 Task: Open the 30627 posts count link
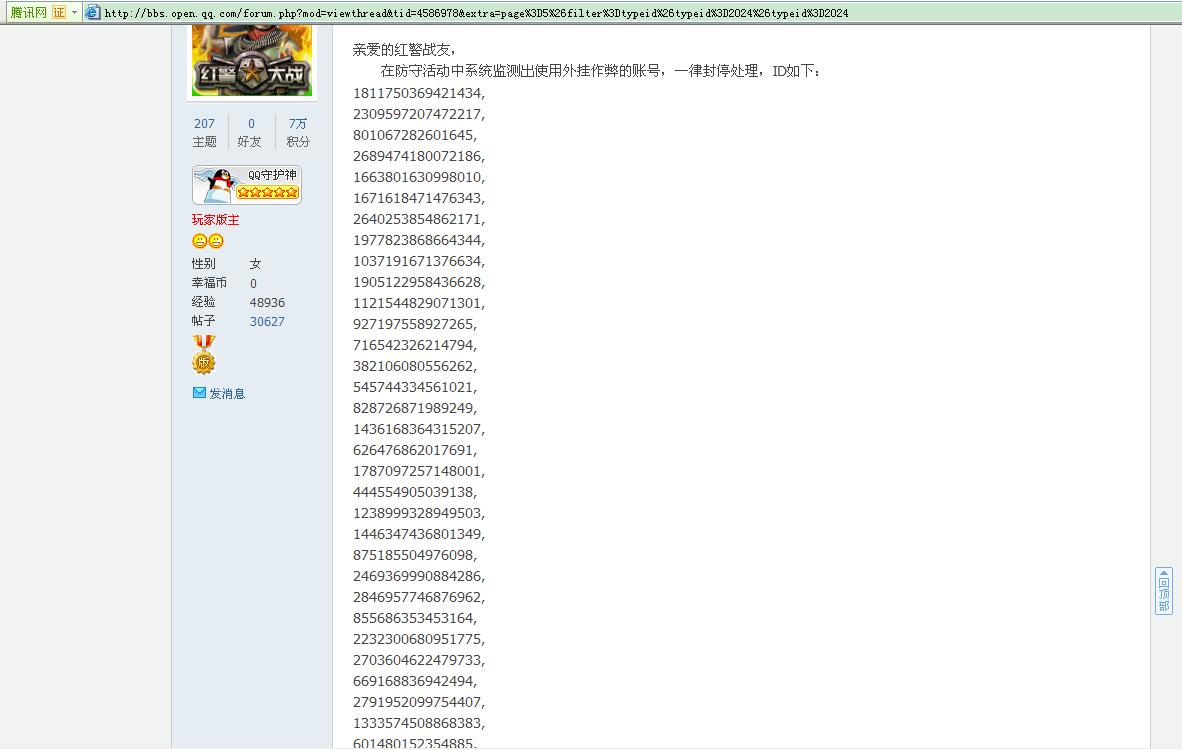tap(267, 321)
